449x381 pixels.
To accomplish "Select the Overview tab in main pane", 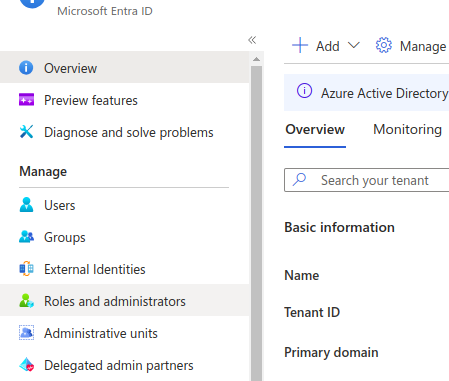I will click(315, 129).
